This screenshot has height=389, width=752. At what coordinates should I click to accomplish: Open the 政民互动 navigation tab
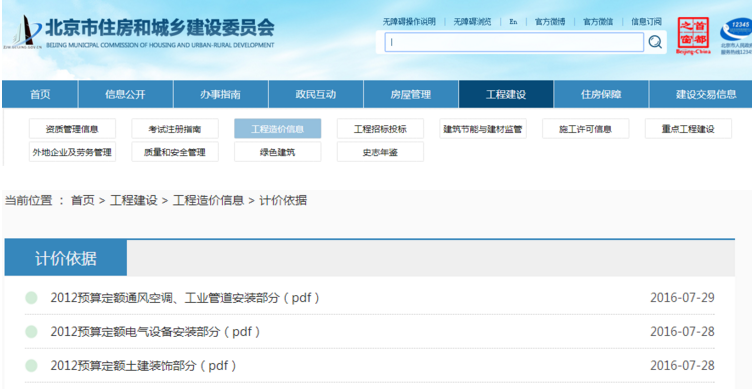[x=316, y=94]
